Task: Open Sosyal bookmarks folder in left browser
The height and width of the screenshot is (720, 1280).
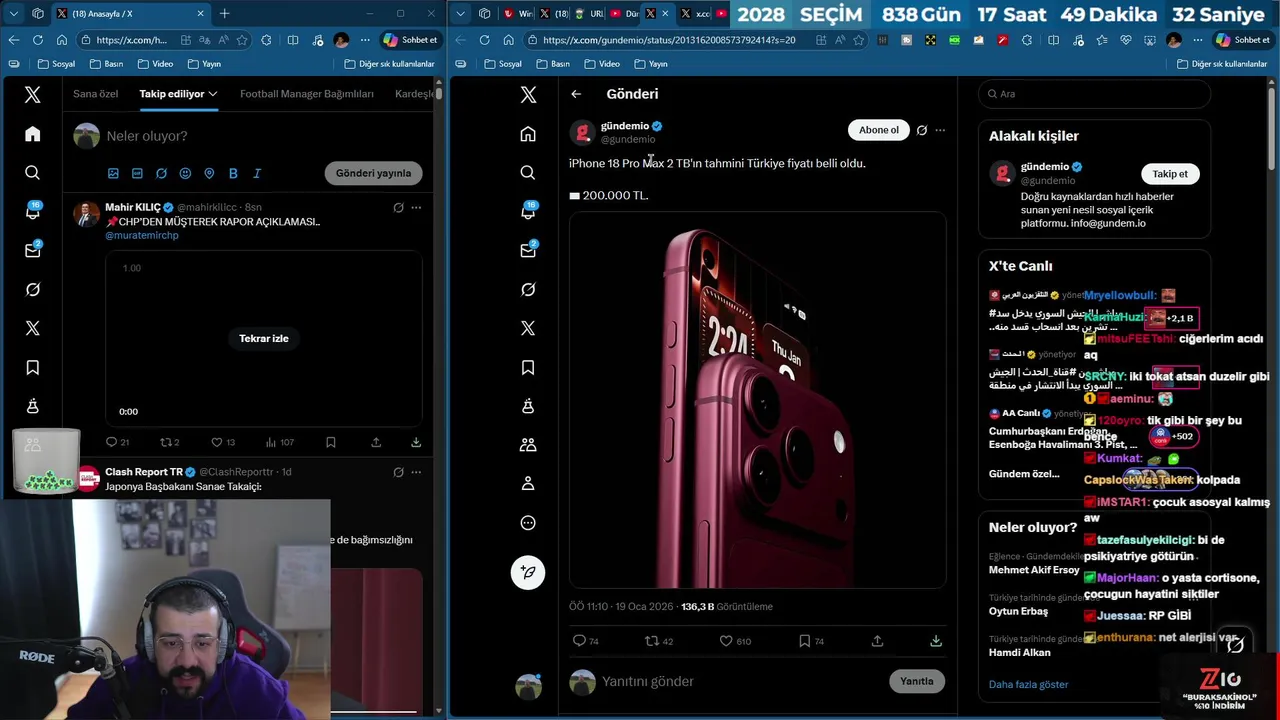Action: pyautogui.click(x=57, y=64)
